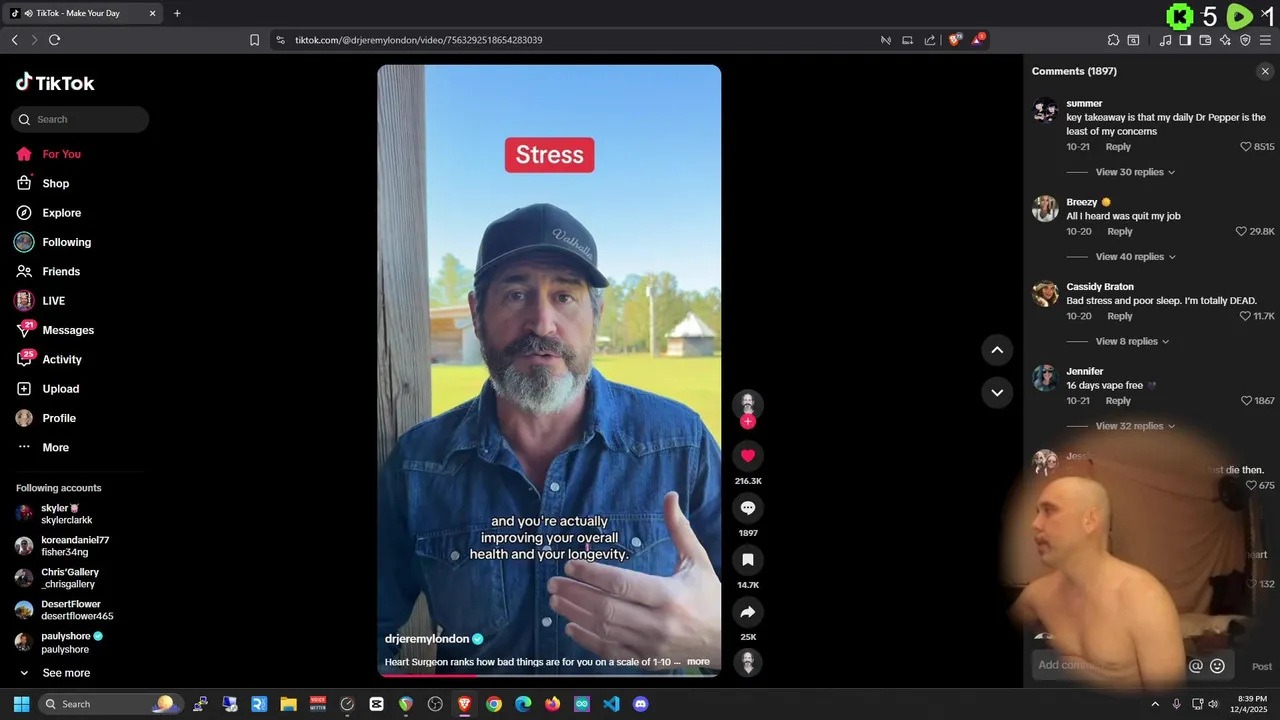The height and width of the screenshot is (720, 1280).
Task: Open Firefox from the taskbar
Action: coord(552,704)
